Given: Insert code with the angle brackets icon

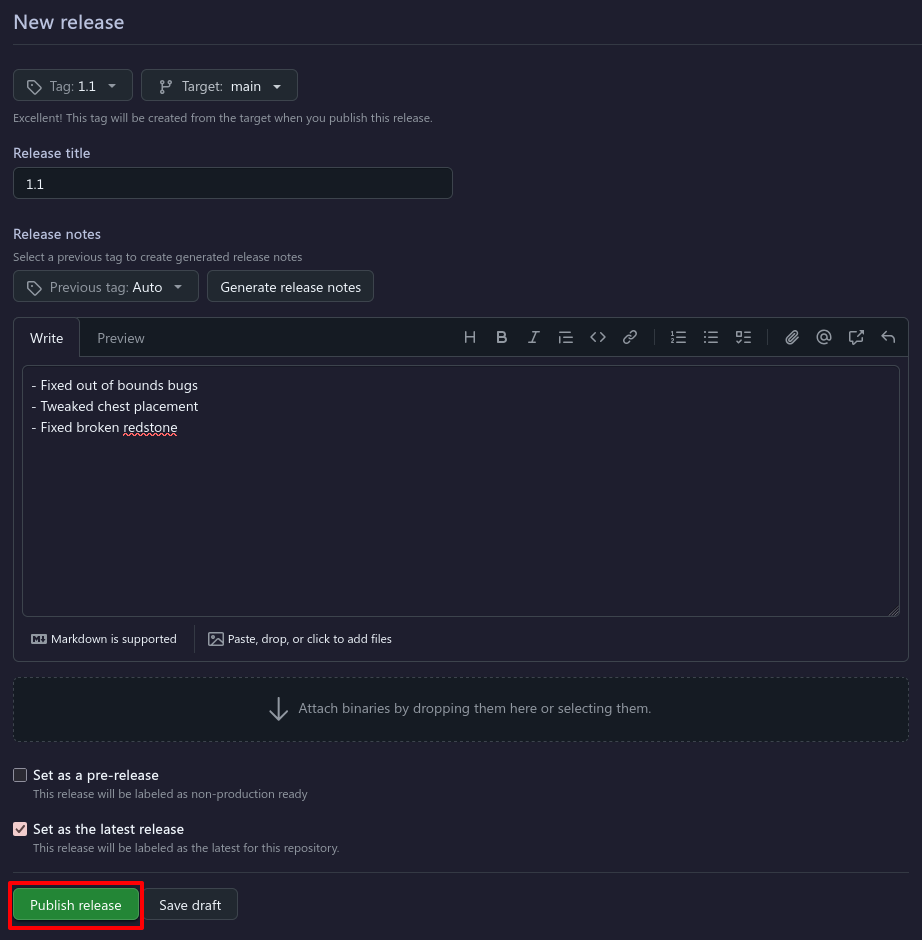Looking at the screenshot, I should [x=598, y=338].
